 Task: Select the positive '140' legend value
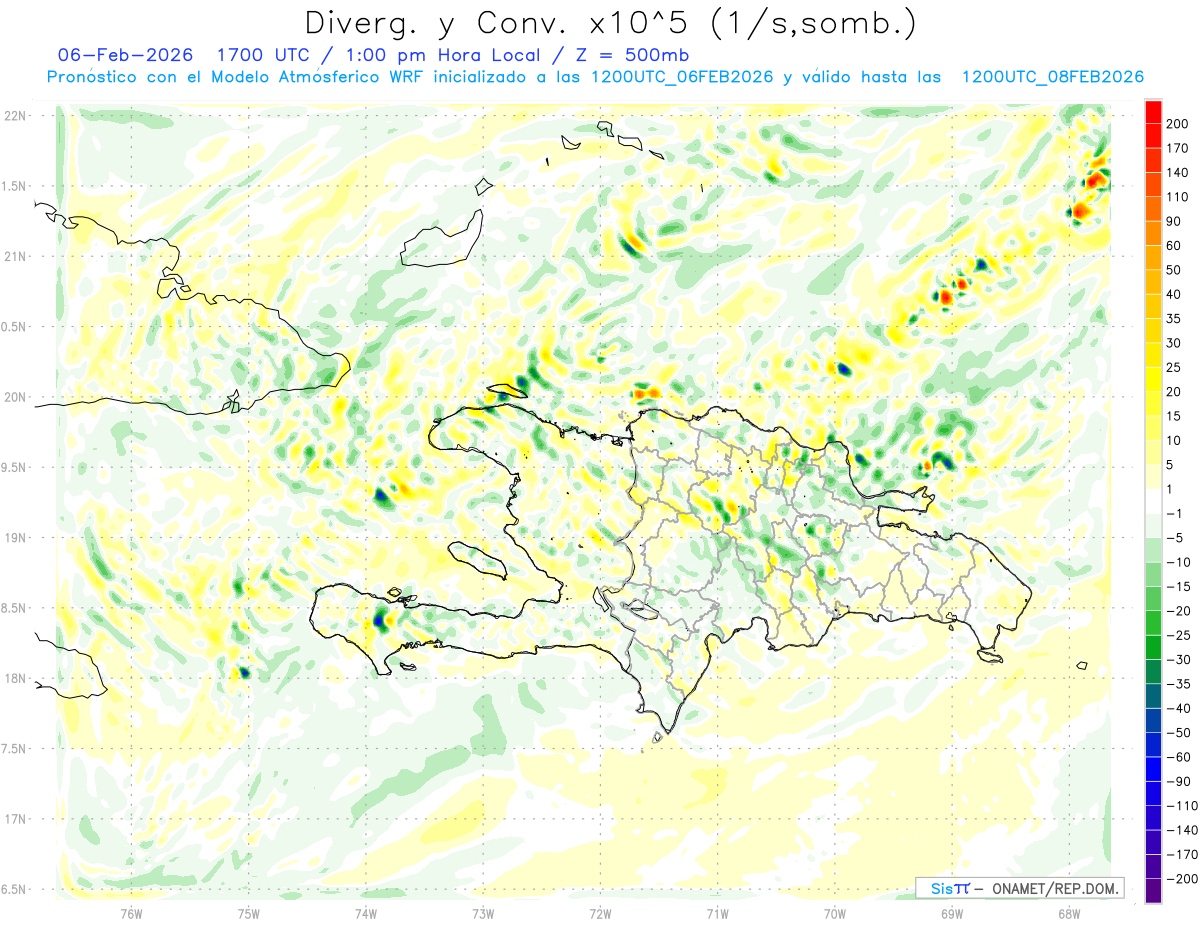click(x=1177, y=172)
